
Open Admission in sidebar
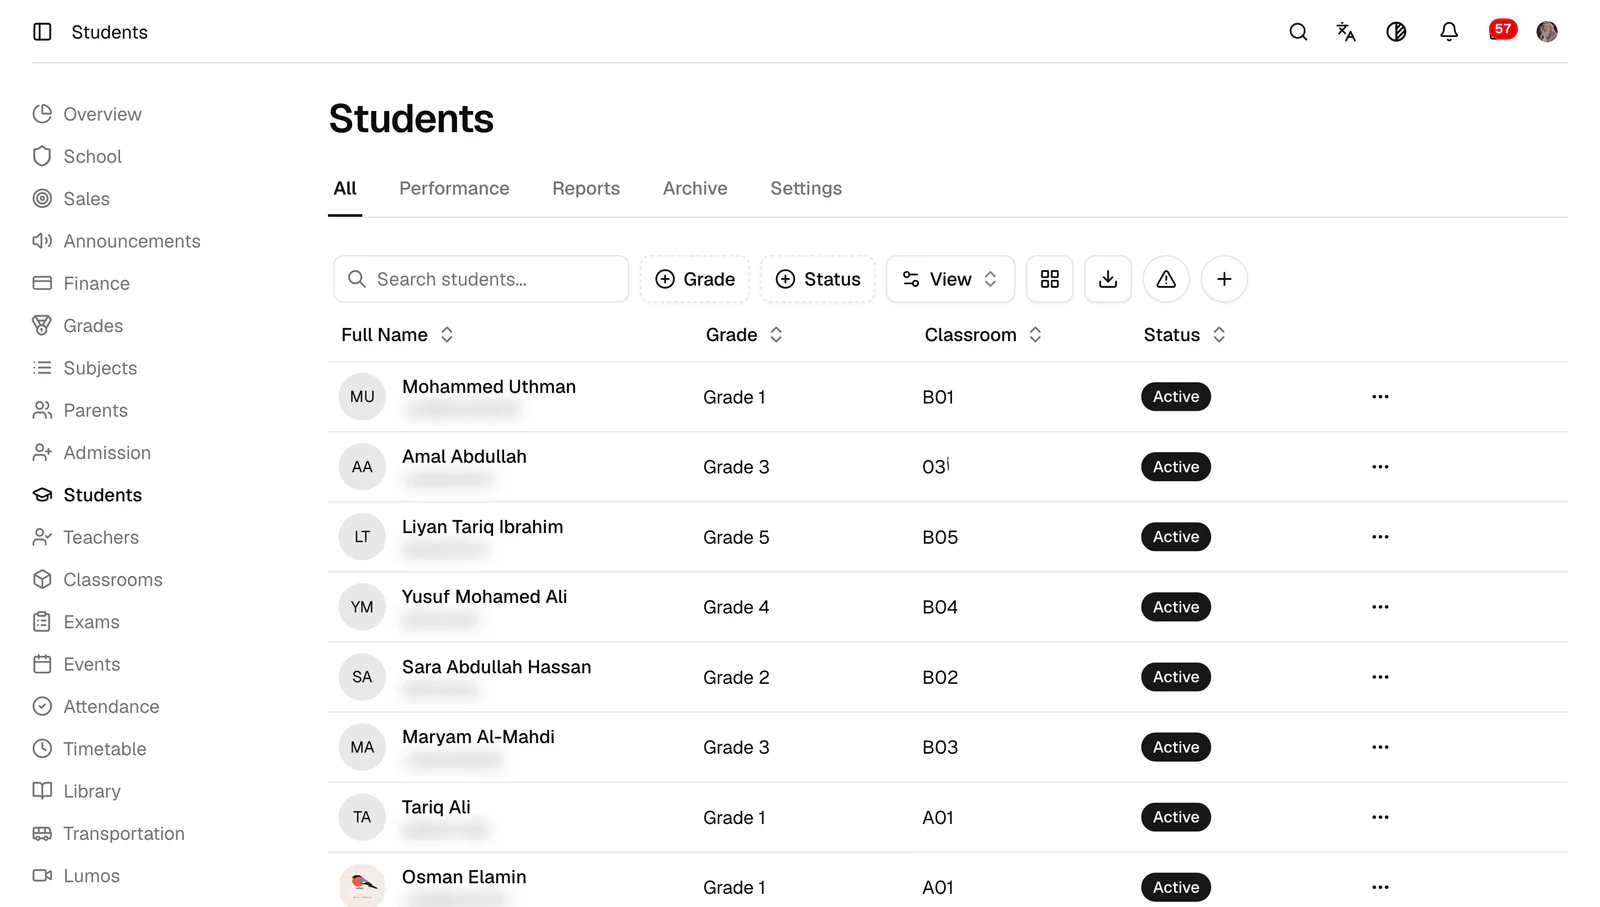pos(92,453)
